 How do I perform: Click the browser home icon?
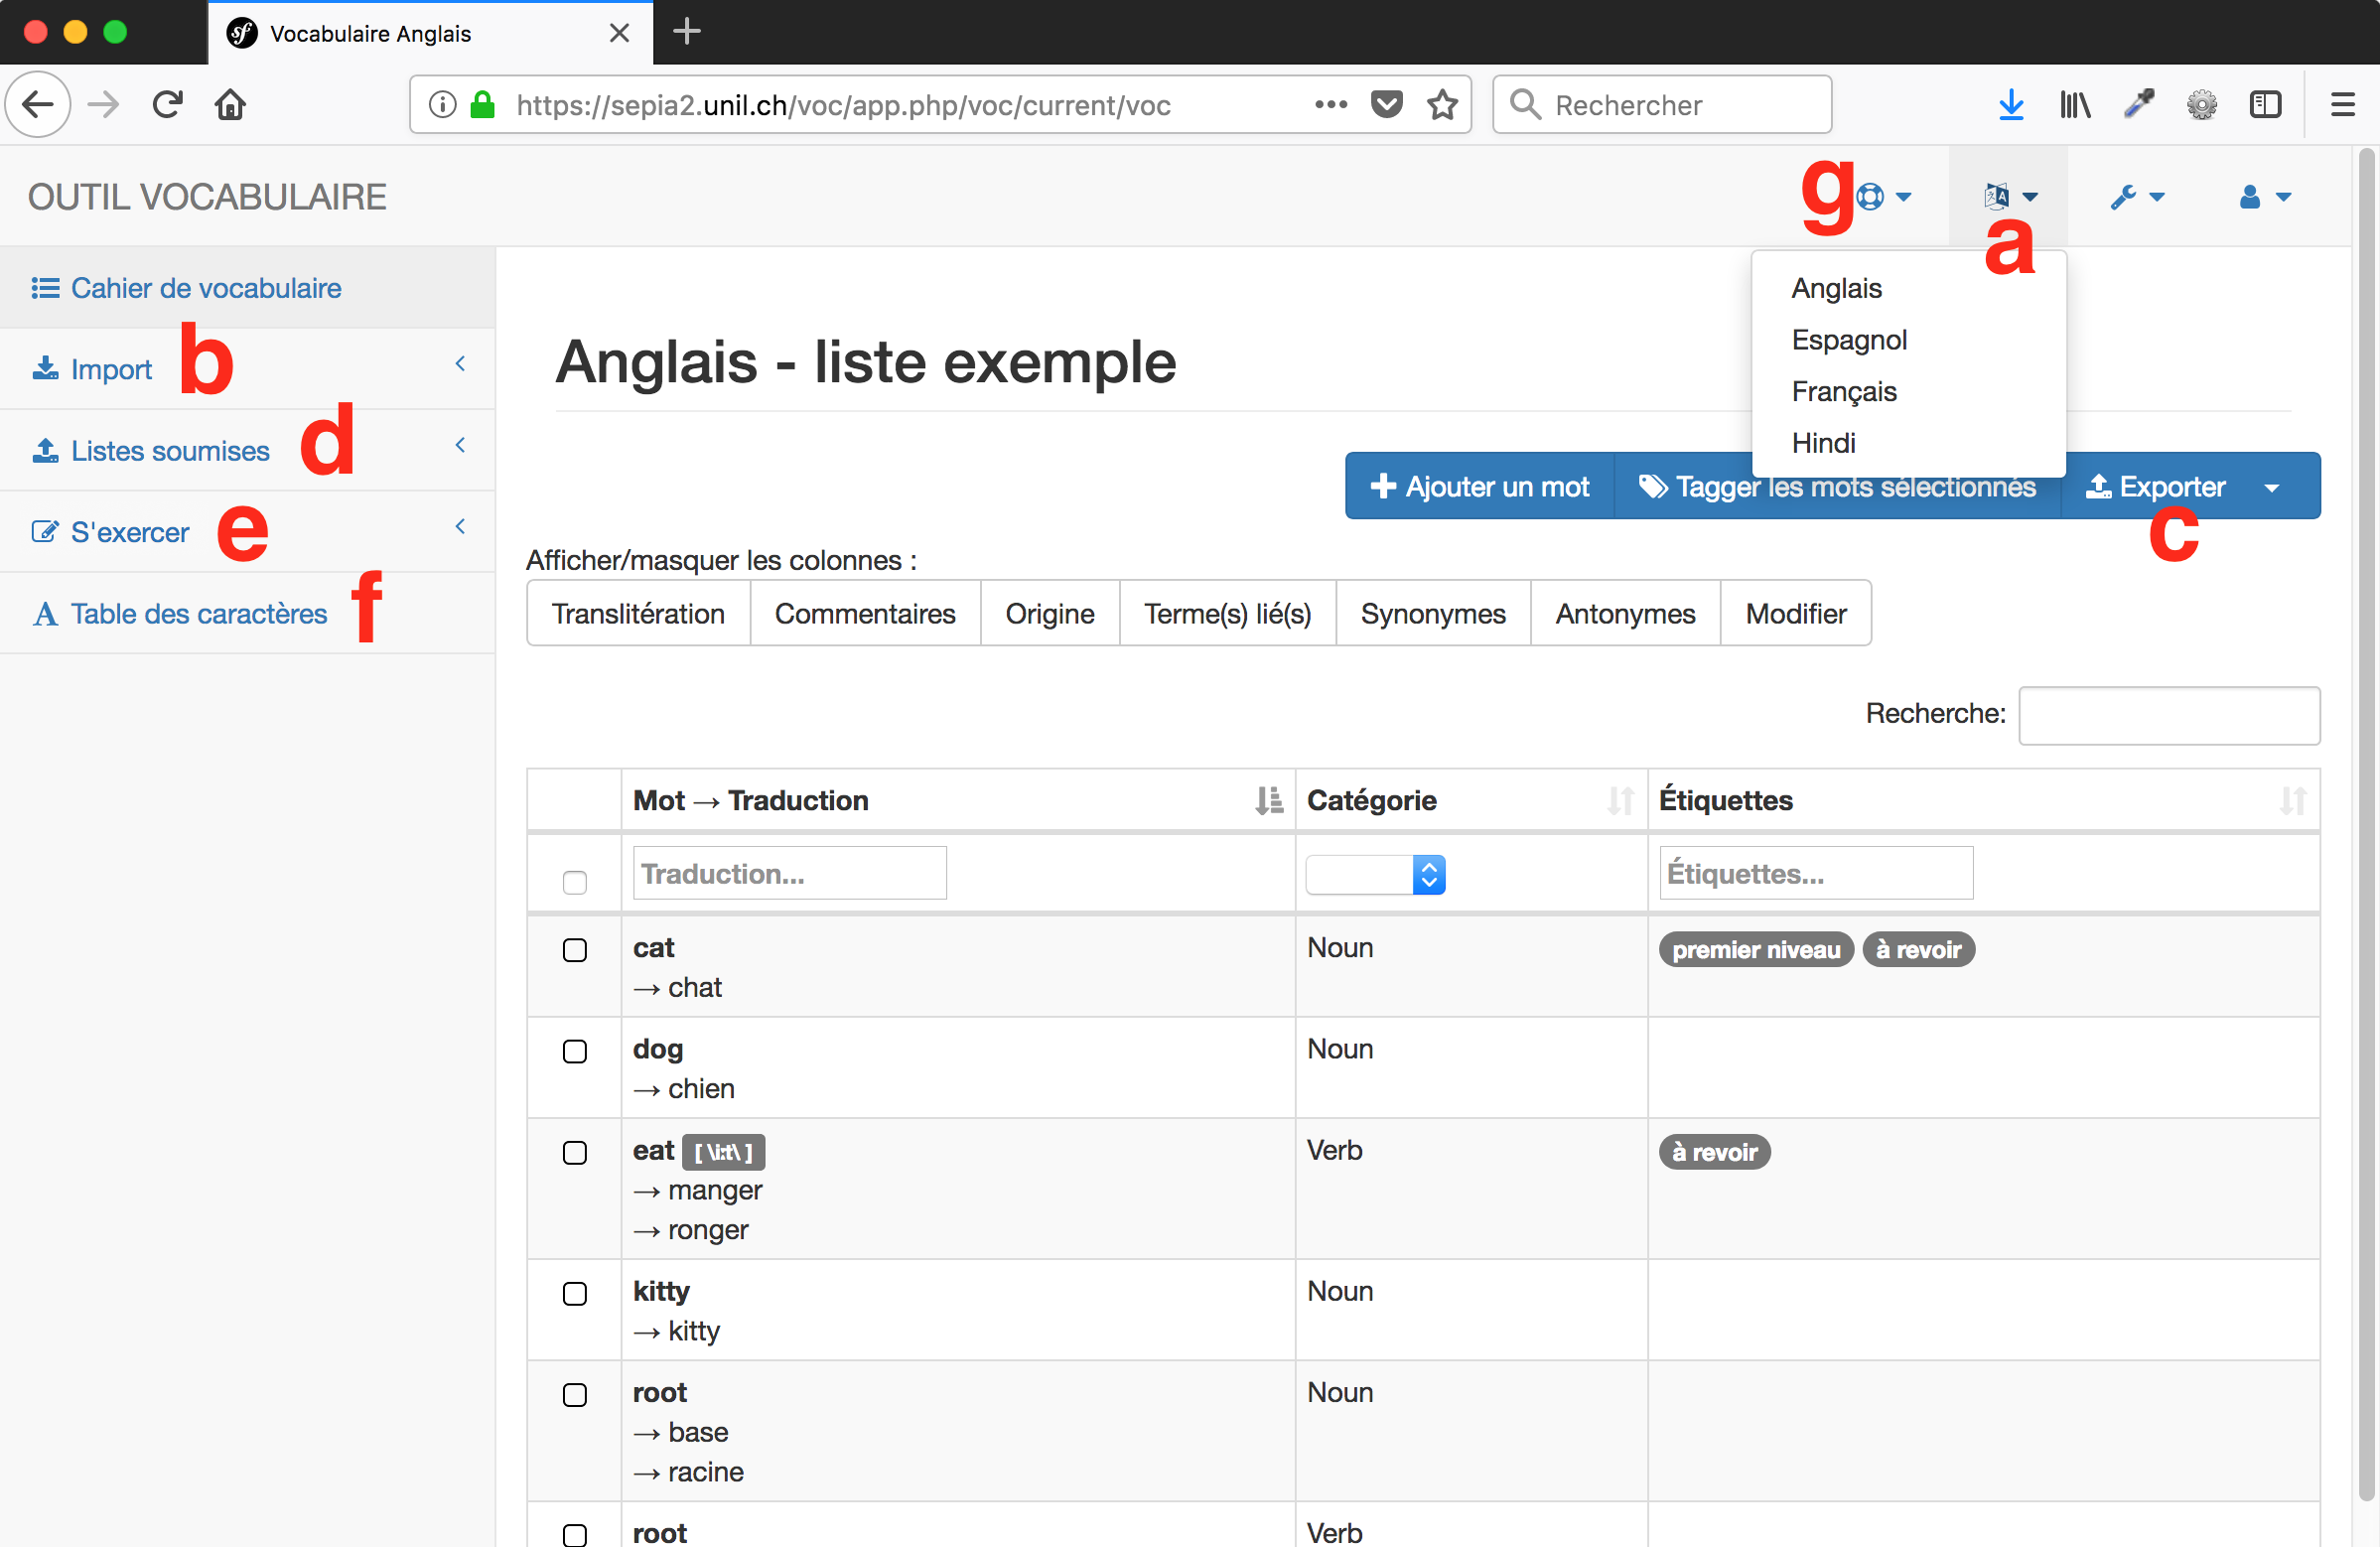(x=230, y=104)
